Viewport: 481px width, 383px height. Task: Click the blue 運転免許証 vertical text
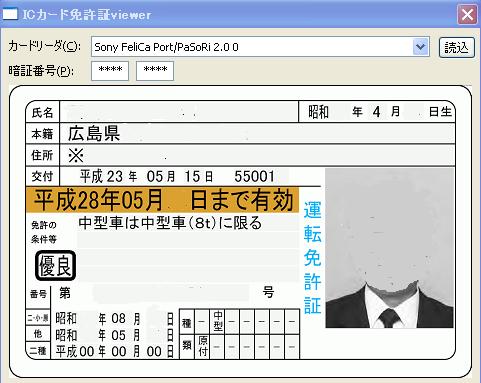click(x=312, y=258)
